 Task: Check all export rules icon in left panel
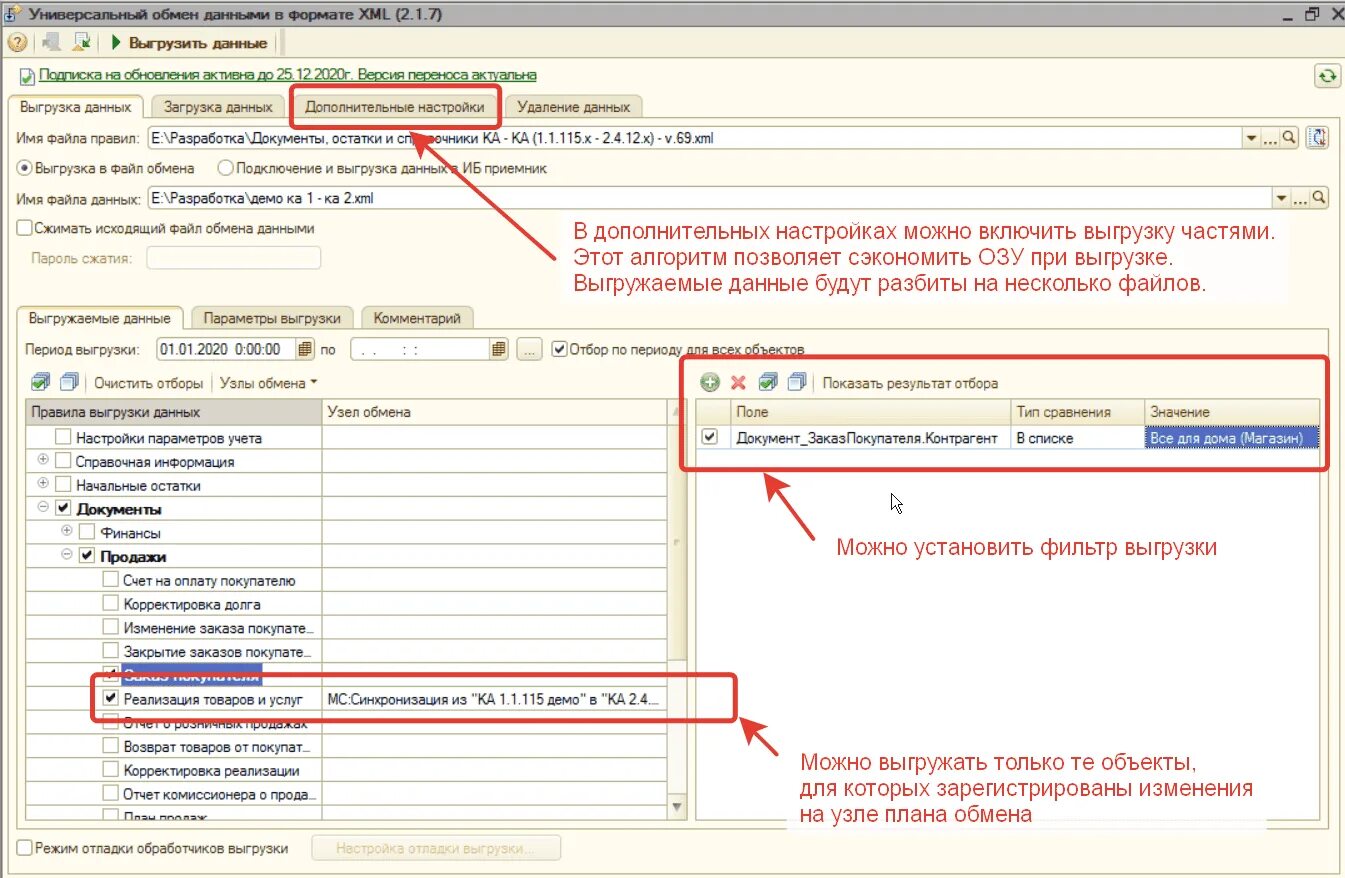click(x=40, y=382)
